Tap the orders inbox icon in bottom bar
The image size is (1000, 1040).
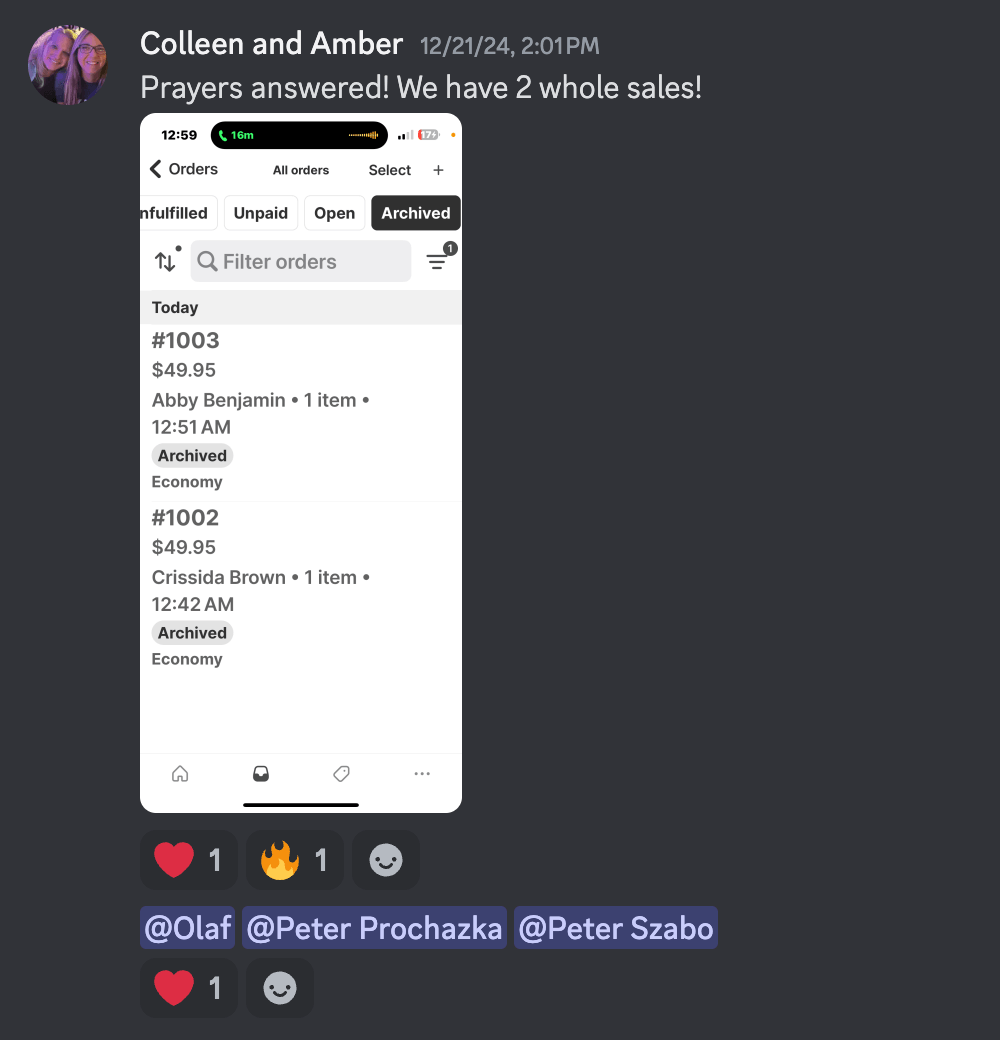261,773
